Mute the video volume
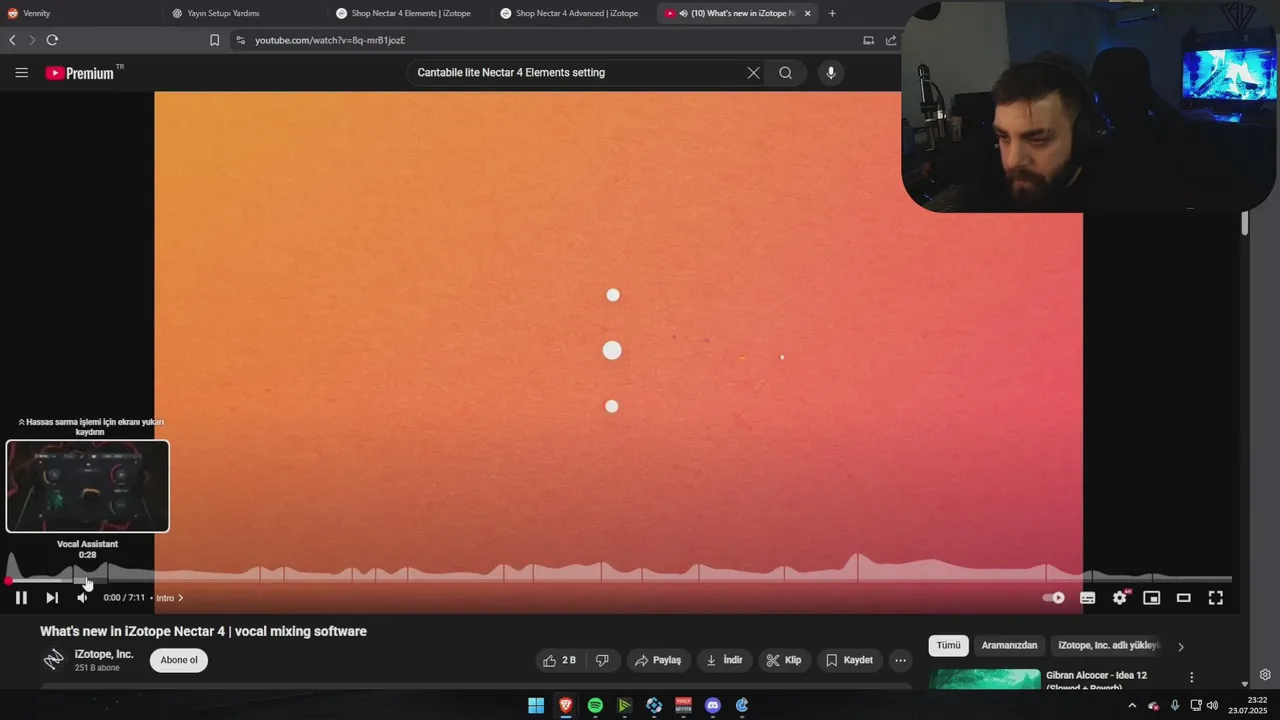The width and height of the screenshot is (1280, 720). (x=83, y=598)
